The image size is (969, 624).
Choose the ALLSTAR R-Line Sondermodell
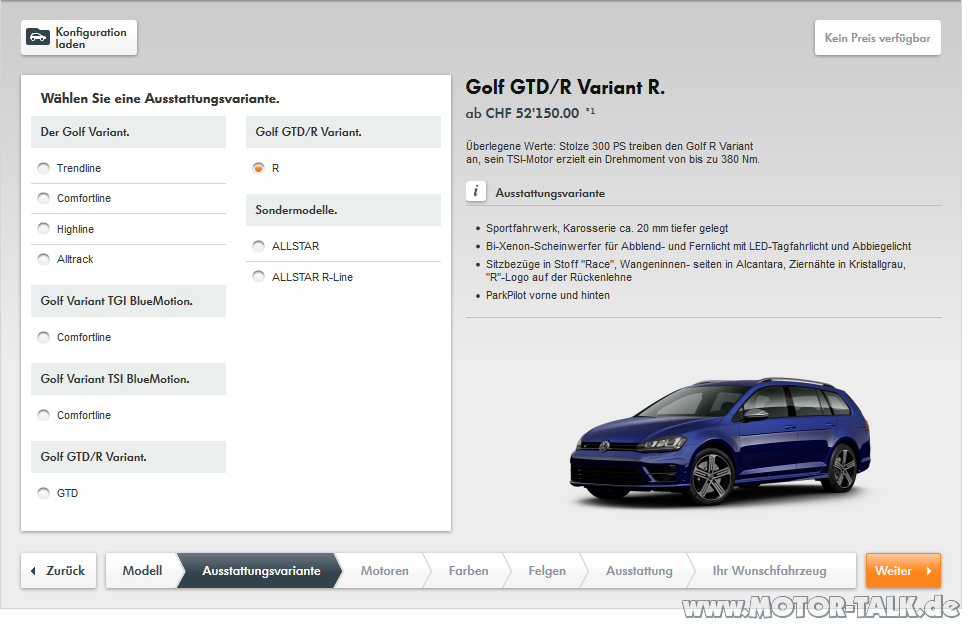click(x=258, y=277)
